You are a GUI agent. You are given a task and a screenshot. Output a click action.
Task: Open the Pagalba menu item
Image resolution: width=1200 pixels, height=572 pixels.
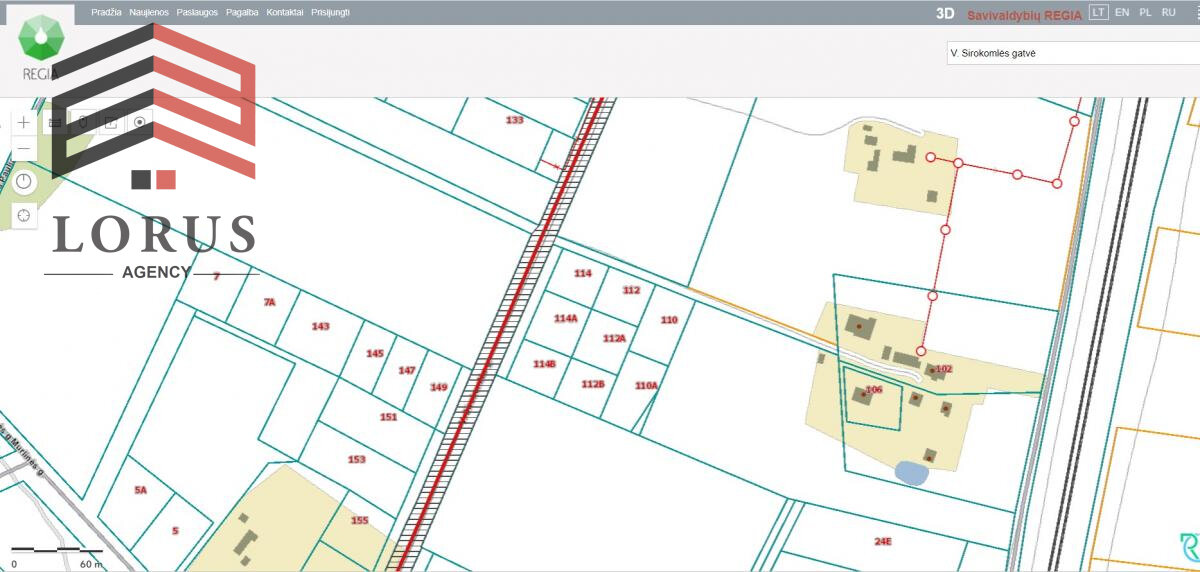[242, 13]
